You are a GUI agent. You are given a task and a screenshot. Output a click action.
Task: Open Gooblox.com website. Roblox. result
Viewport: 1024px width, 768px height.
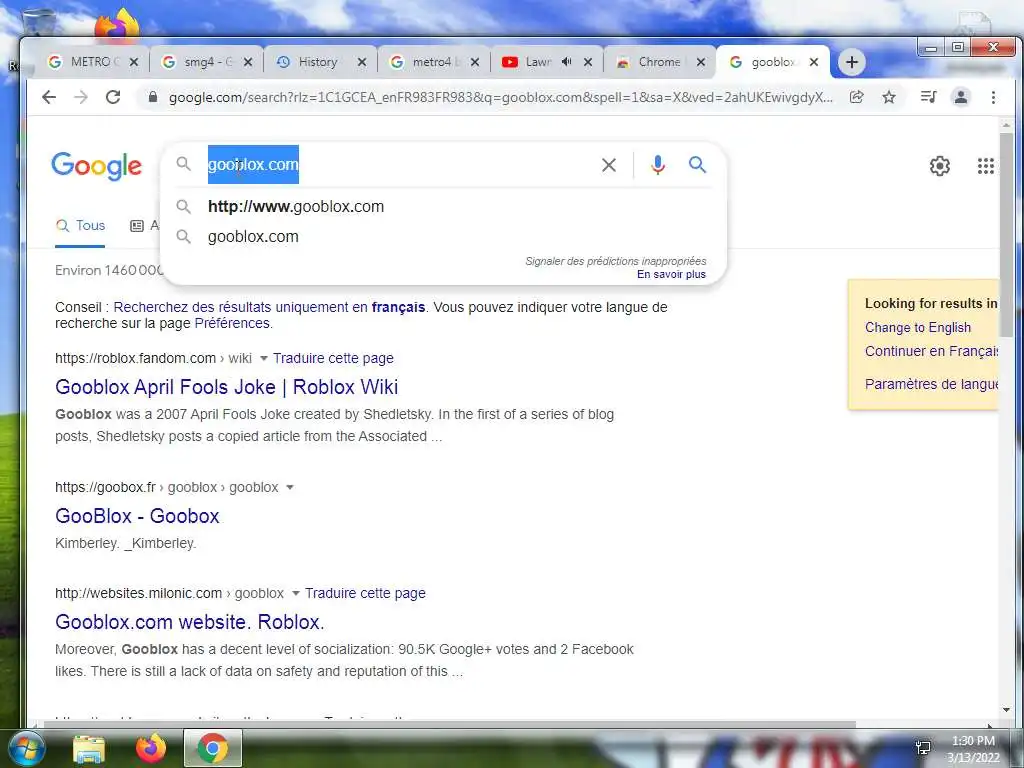point(189,622)
